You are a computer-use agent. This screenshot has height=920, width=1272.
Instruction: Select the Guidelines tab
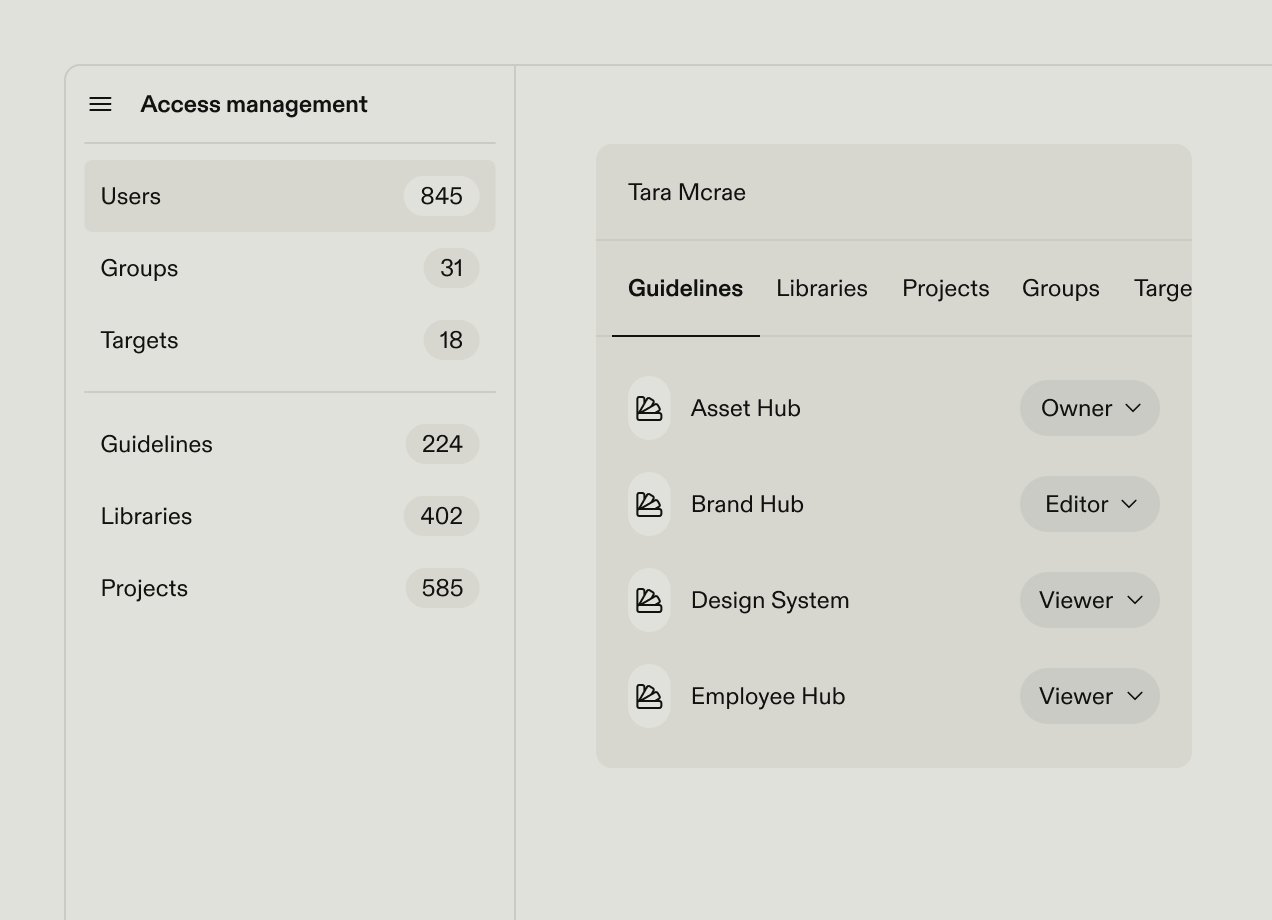[x=685, y=289]
